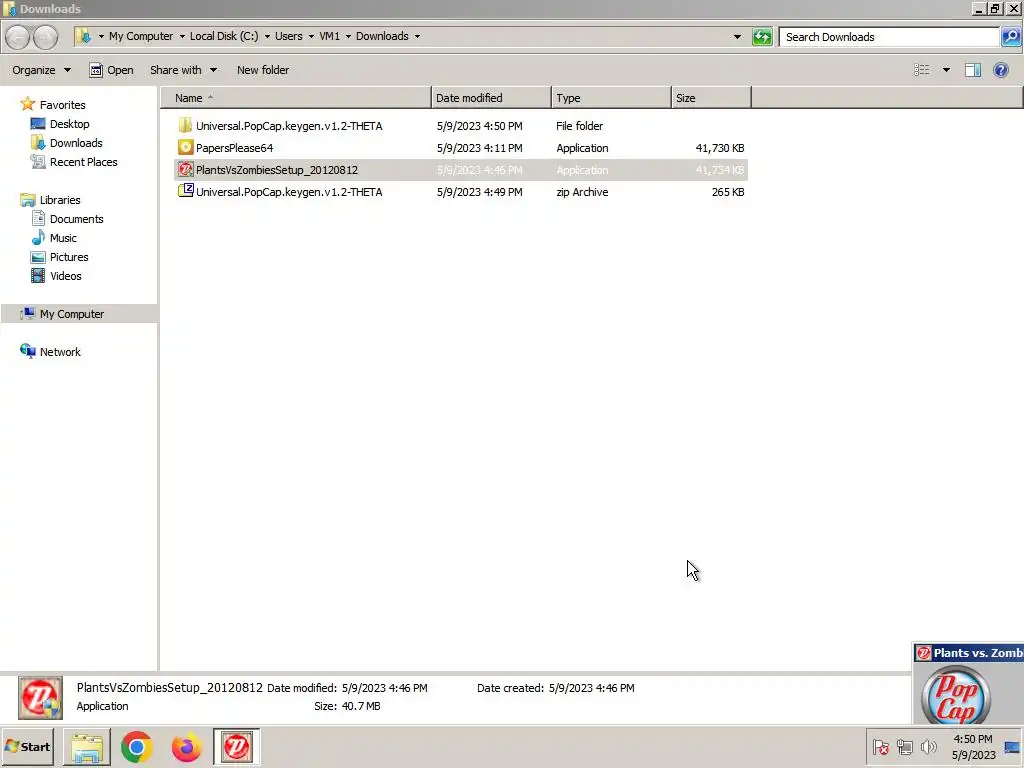
Task: Click the File folder type cell
Action: (x=579, y=126)
